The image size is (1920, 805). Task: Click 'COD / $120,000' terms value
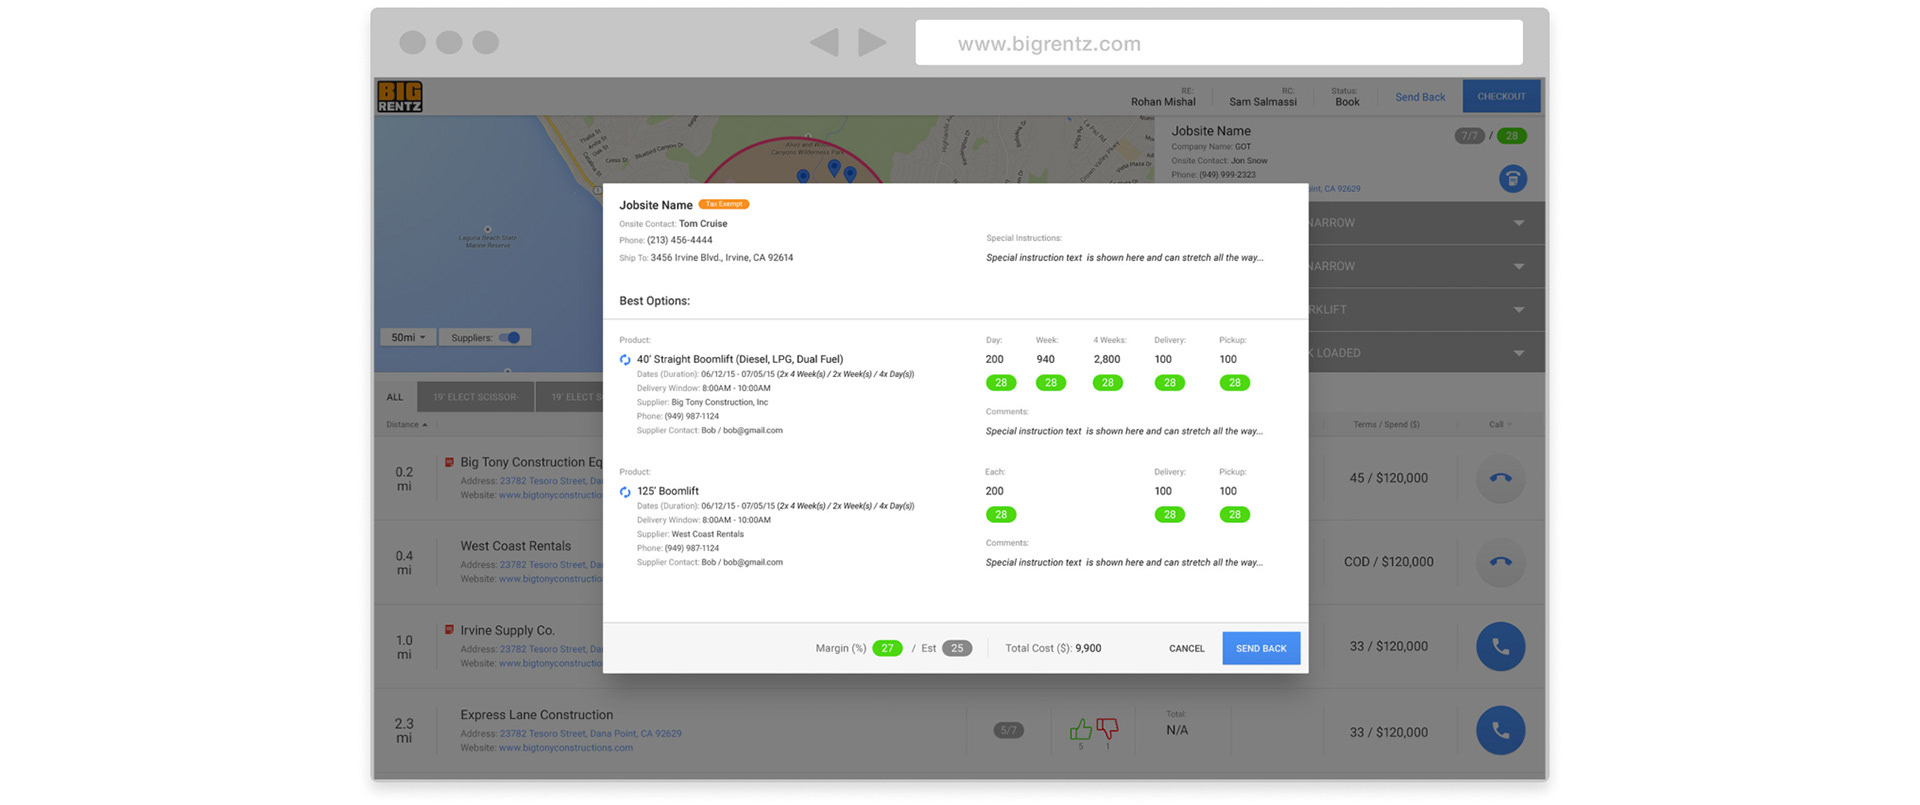(x=1389, y=562)
